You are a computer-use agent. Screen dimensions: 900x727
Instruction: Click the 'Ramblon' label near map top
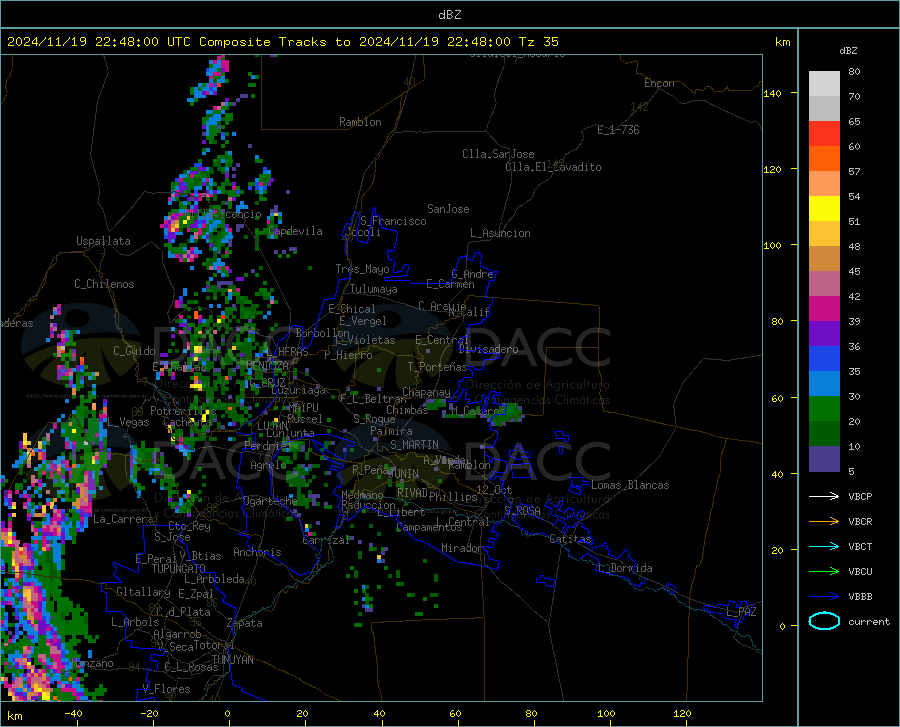coord(360,122)
